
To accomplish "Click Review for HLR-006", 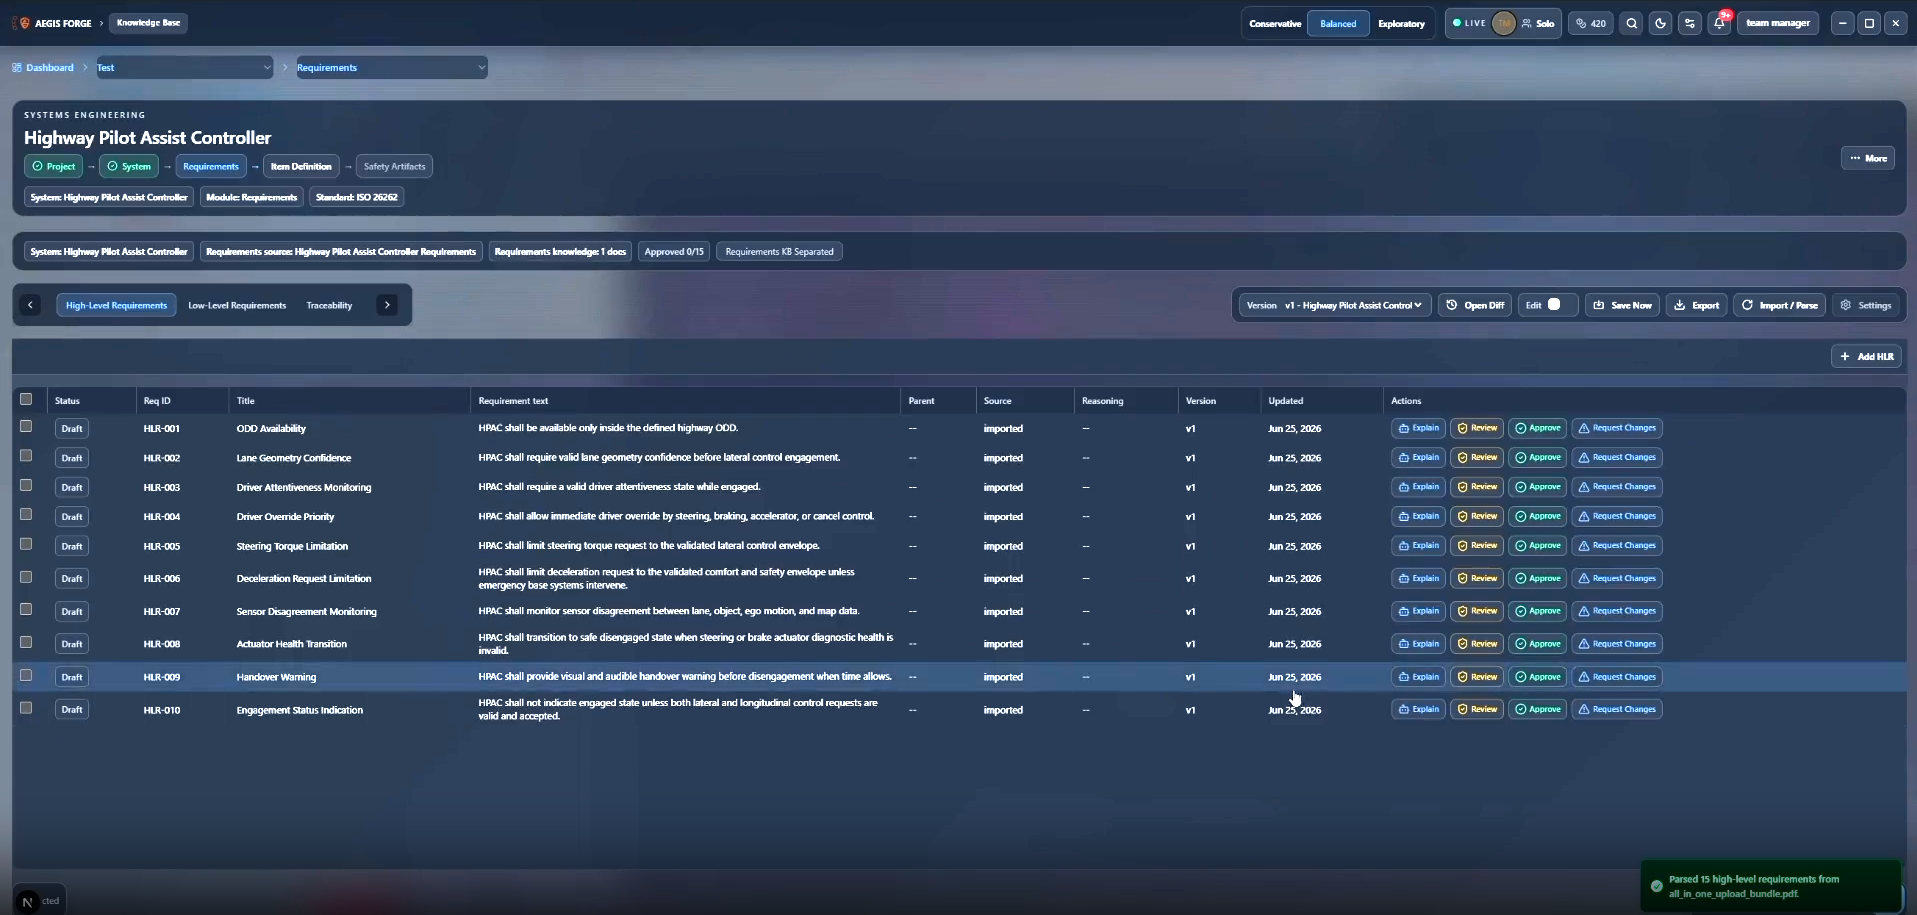I will pos(1477,578).
